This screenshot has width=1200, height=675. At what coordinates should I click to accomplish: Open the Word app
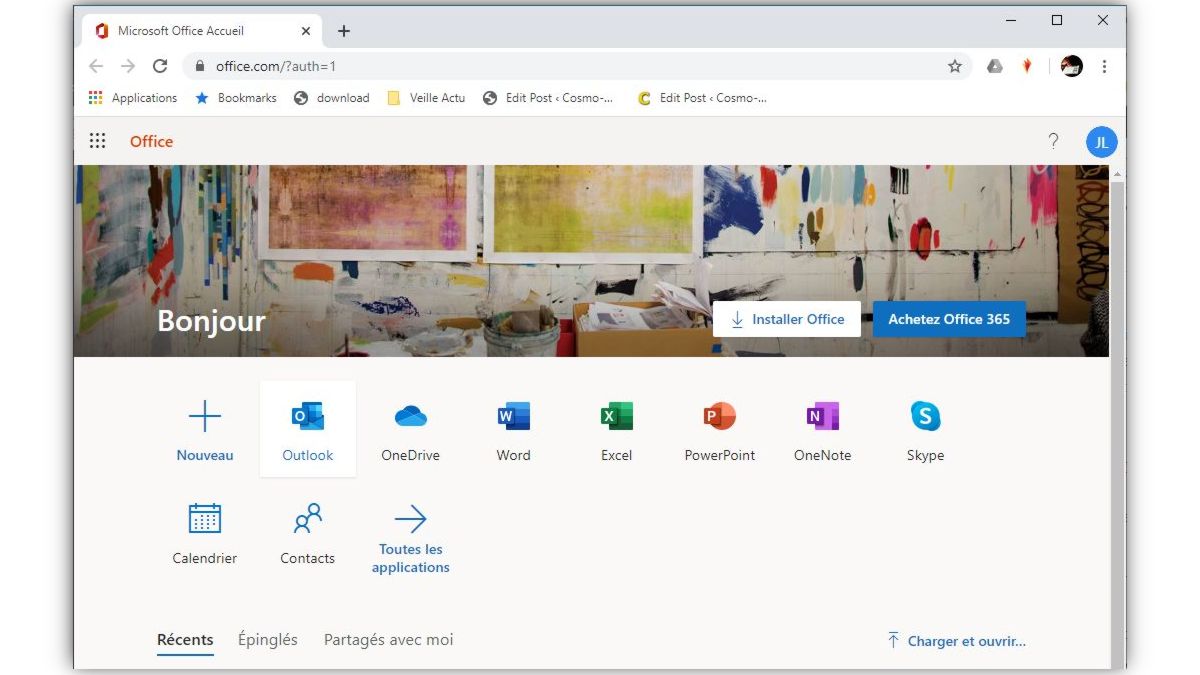[x=513, y=417]
